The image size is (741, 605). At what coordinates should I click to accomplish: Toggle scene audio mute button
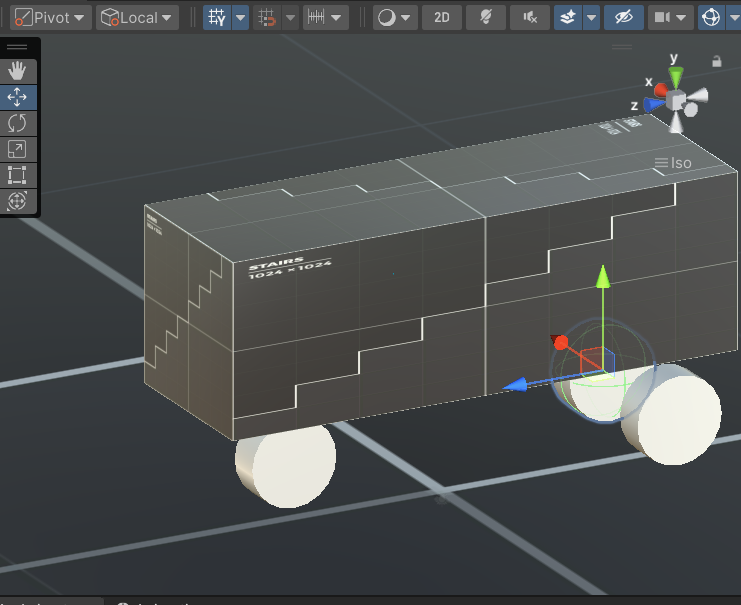coord(529,17)
